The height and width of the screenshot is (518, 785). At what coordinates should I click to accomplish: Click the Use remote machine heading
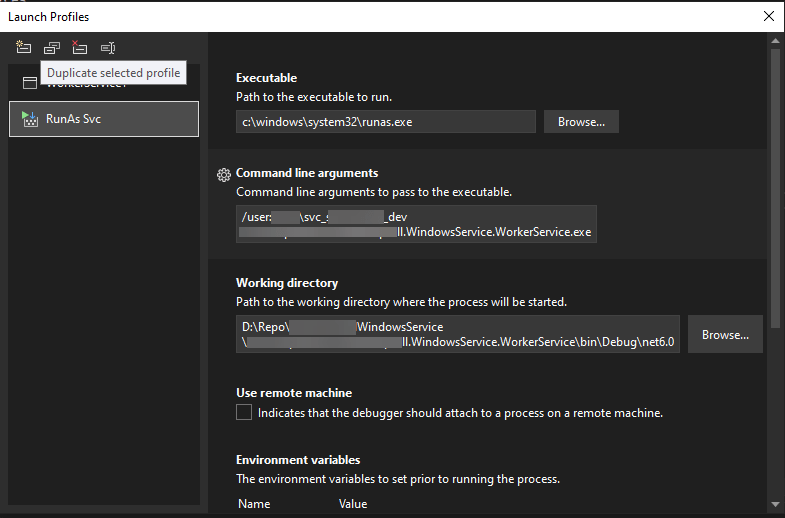click(294, 393)
